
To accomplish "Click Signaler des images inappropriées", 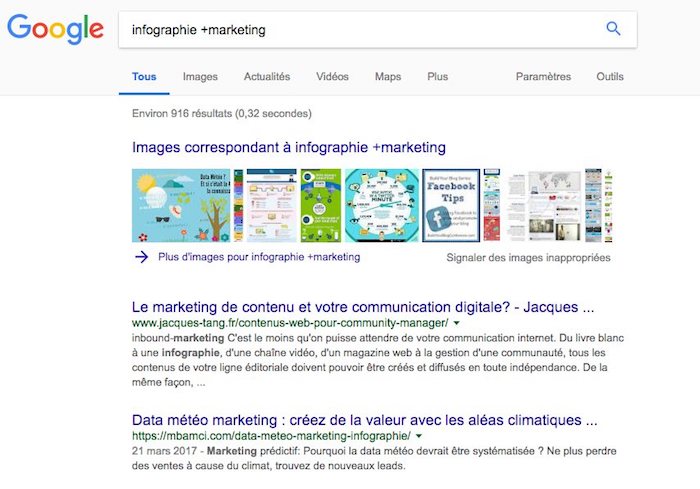I will tap(528, 257).
